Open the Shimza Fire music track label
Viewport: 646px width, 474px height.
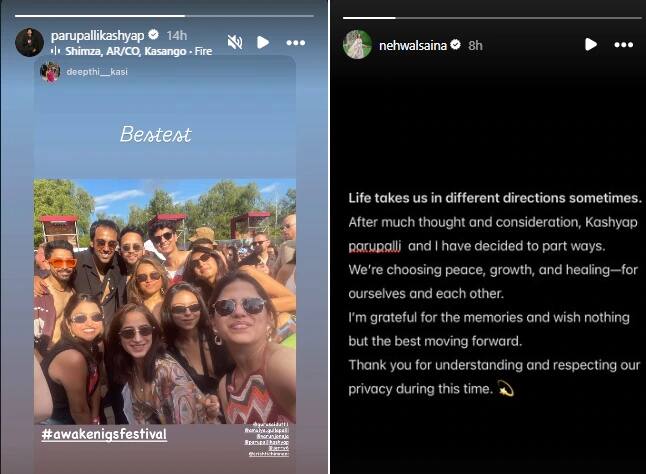pos(139,51)
